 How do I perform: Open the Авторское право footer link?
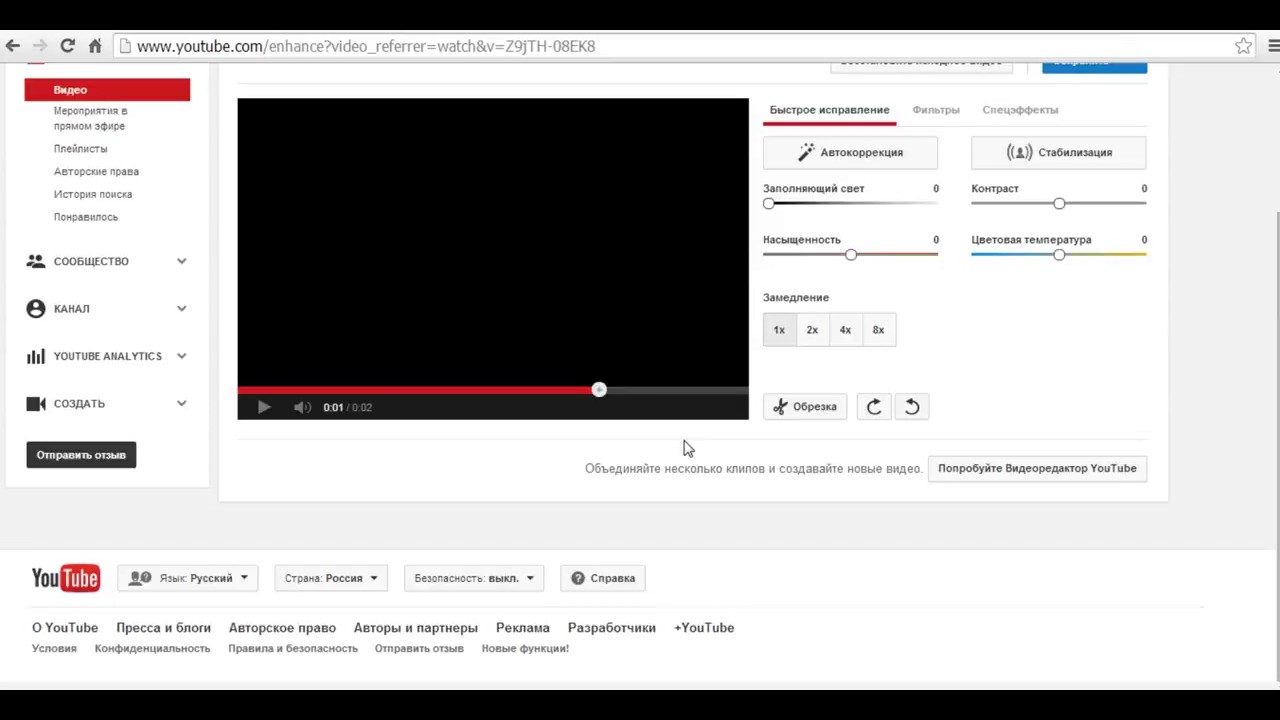click(282, 628)
